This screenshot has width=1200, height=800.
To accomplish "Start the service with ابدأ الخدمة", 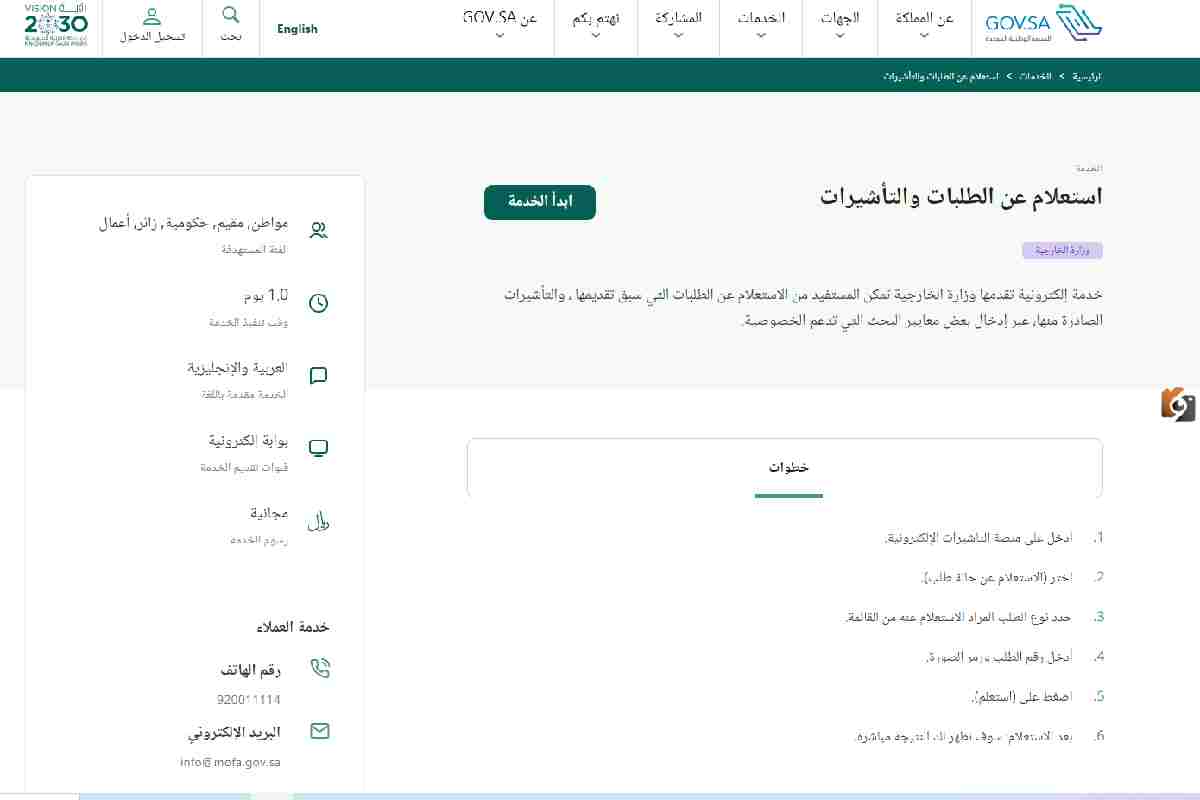I will click(540, 202).
